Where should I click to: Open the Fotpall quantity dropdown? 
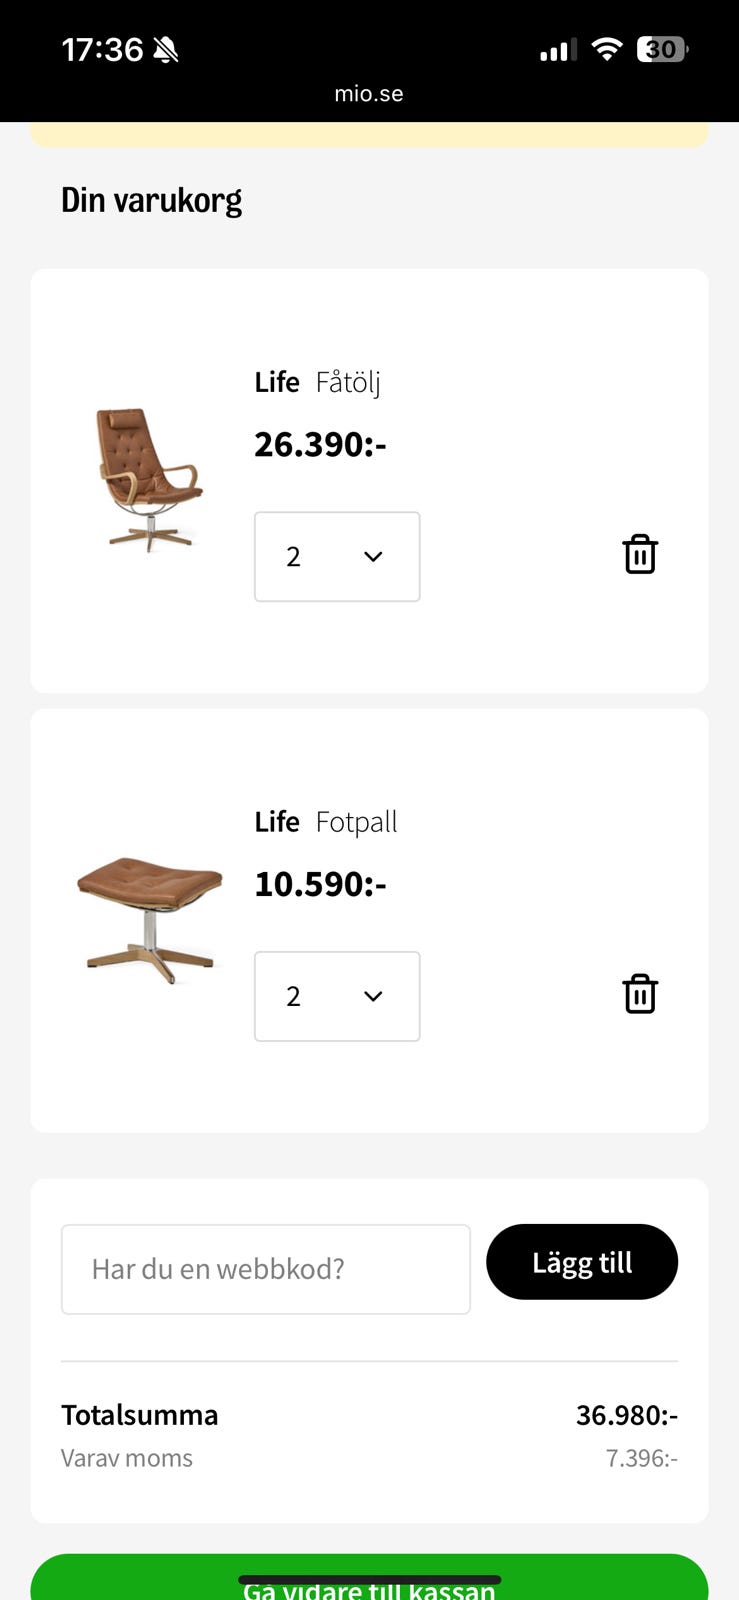pyautogui.click(x=337, y=996)
